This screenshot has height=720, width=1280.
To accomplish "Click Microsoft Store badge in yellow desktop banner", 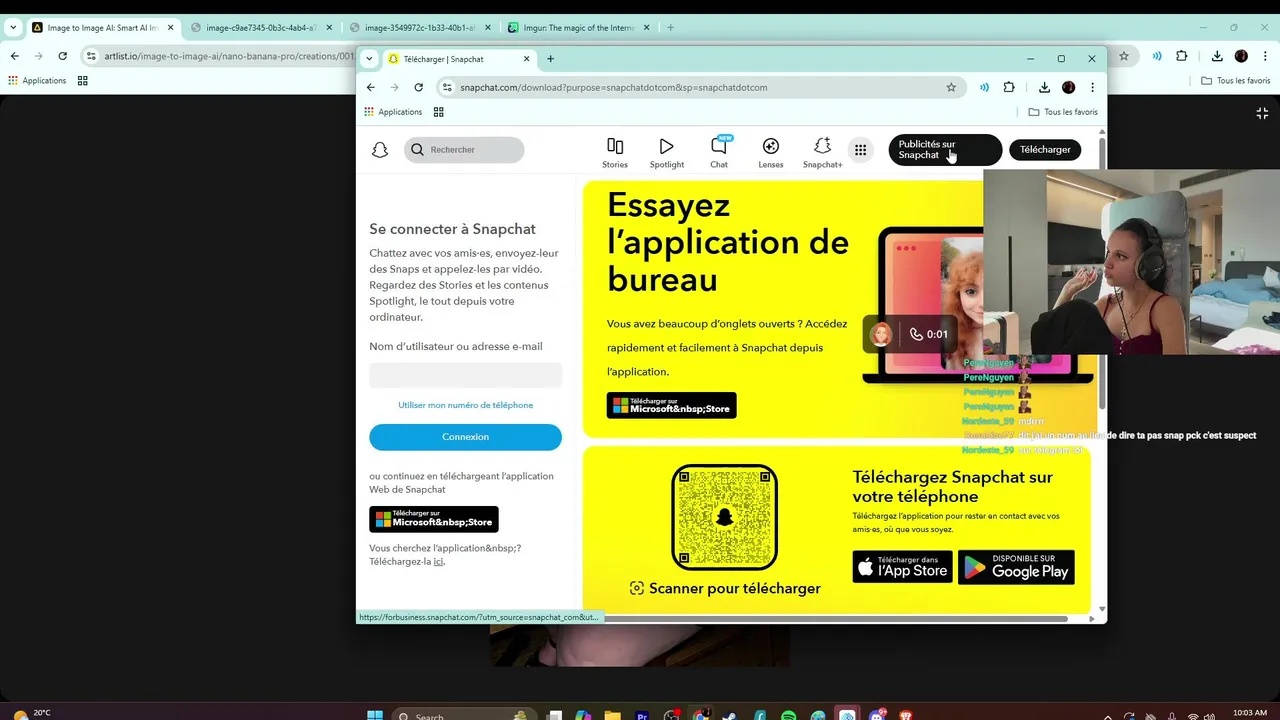I will 672,405.
